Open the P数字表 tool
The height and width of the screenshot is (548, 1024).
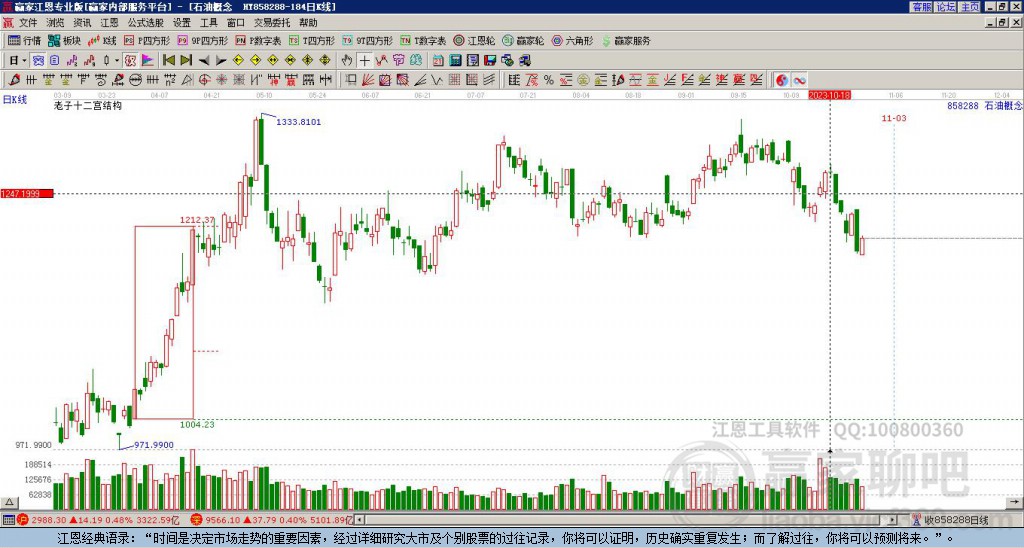259,40
